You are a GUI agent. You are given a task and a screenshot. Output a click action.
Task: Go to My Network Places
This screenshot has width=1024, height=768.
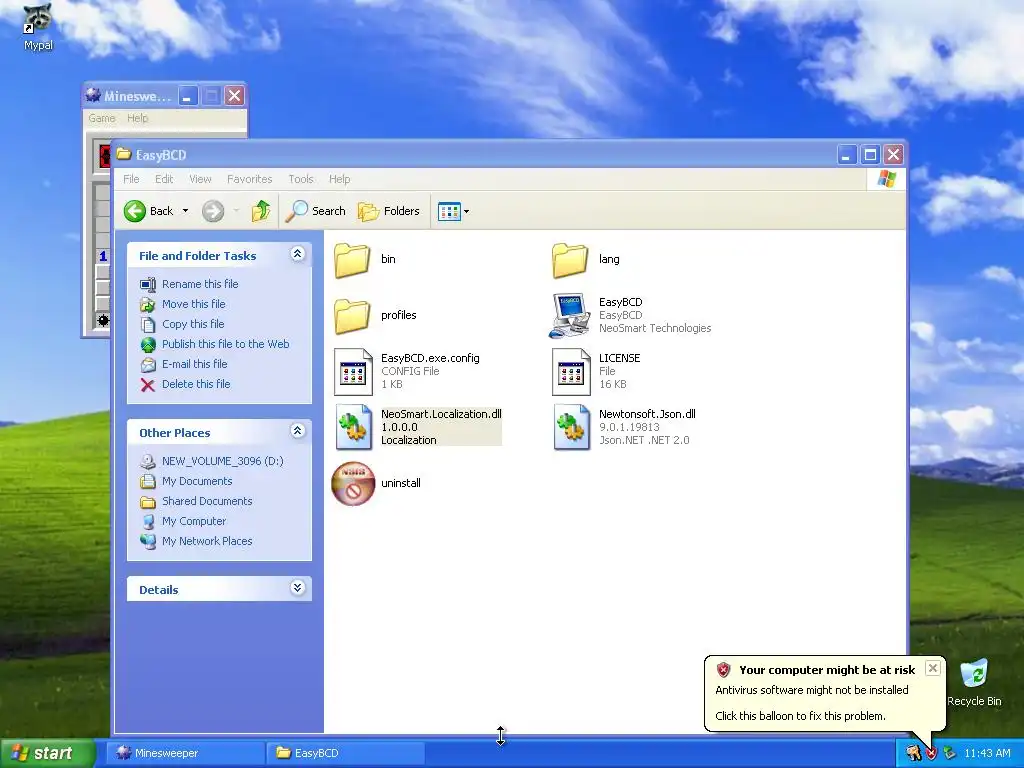point(207,541)
